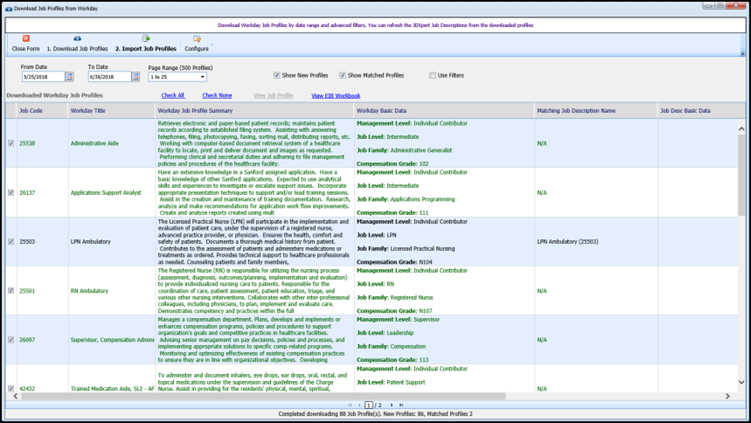Click the page number box in pager

pos(369,405)
